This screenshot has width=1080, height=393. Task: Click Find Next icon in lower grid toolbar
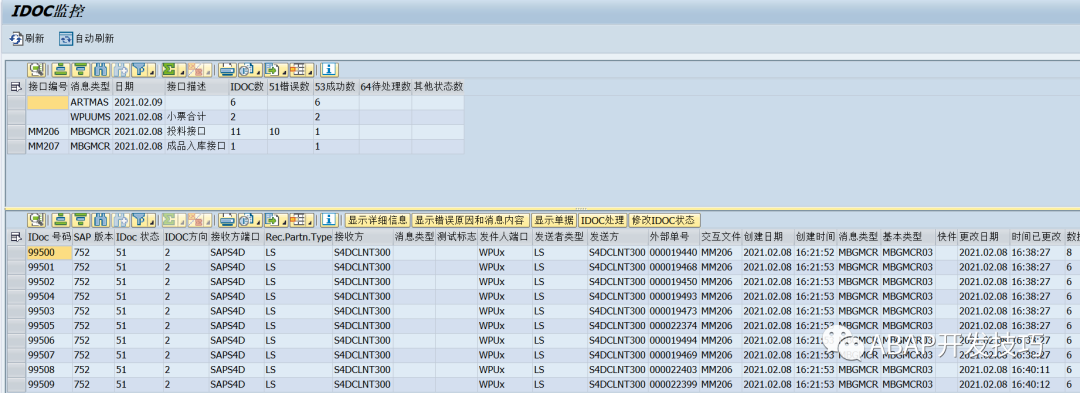pyautogui.click(x=121, y=220)
